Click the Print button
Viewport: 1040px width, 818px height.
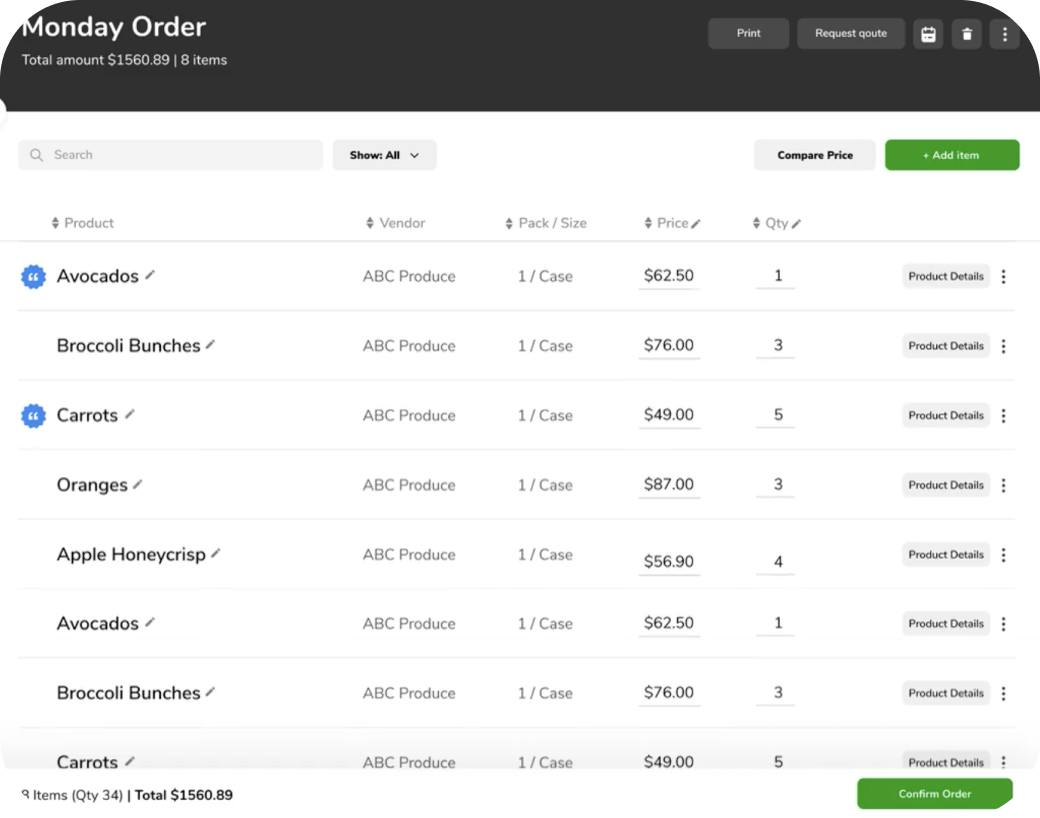748,34
